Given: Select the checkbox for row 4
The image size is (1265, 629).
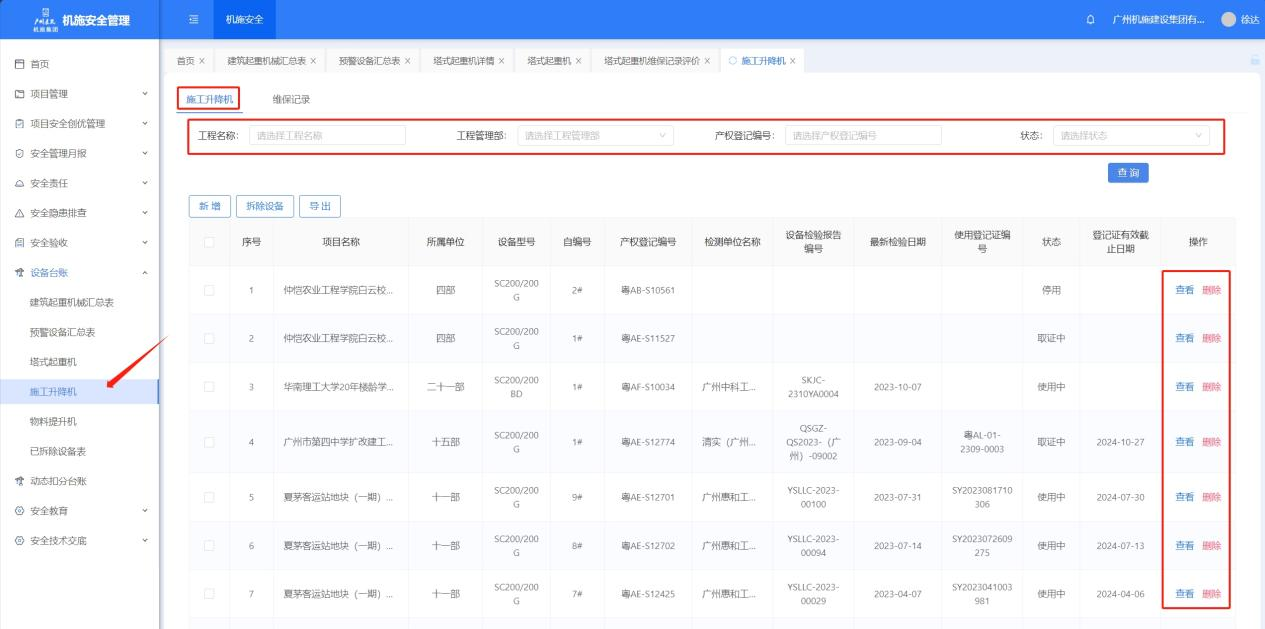Looking at the screenshot, I should click(x=209, y=441).
